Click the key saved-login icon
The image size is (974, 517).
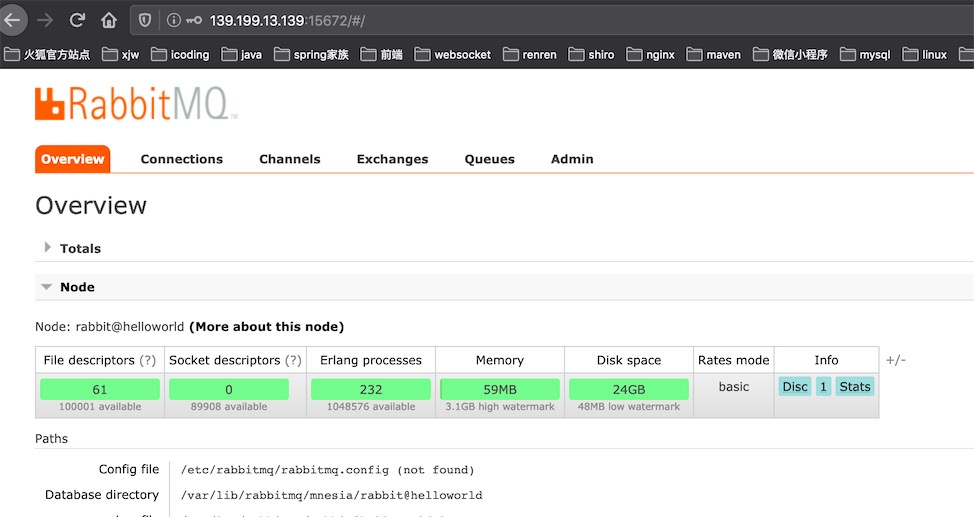[x=194, y=21]
